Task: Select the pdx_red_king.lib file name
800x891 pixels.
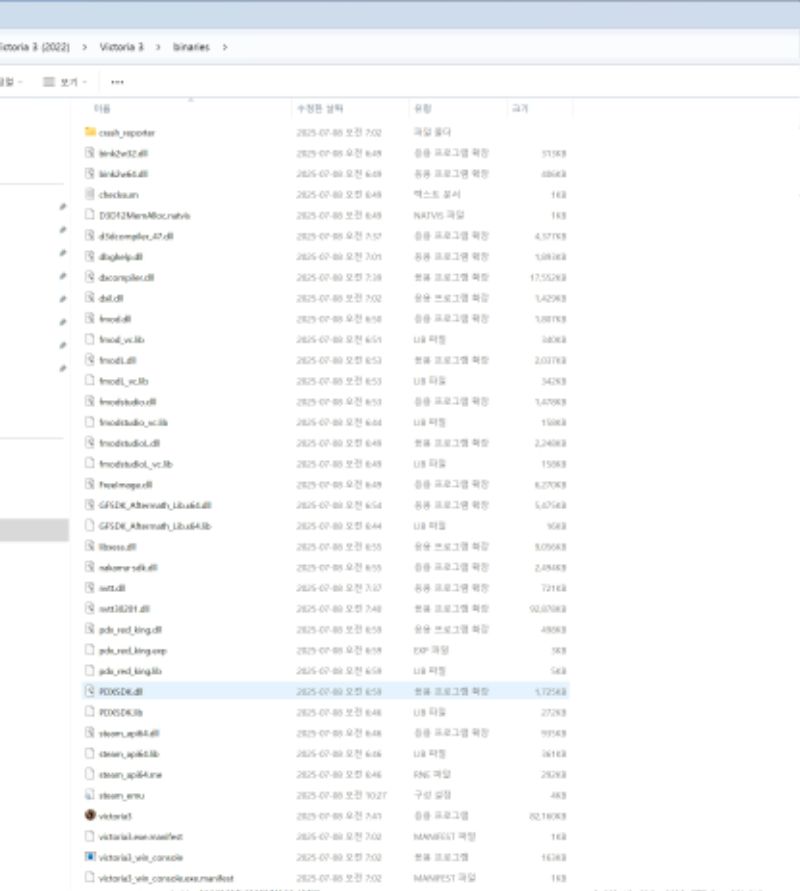Action: point(131,671)
